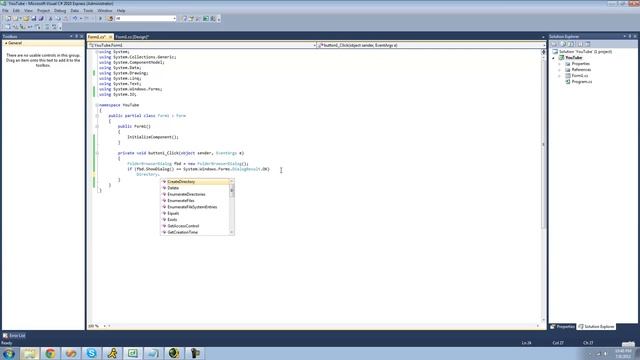Viewport: 640px width, 360px height.
Task: Open Skype from the taskbar
Action: [91, 353]
